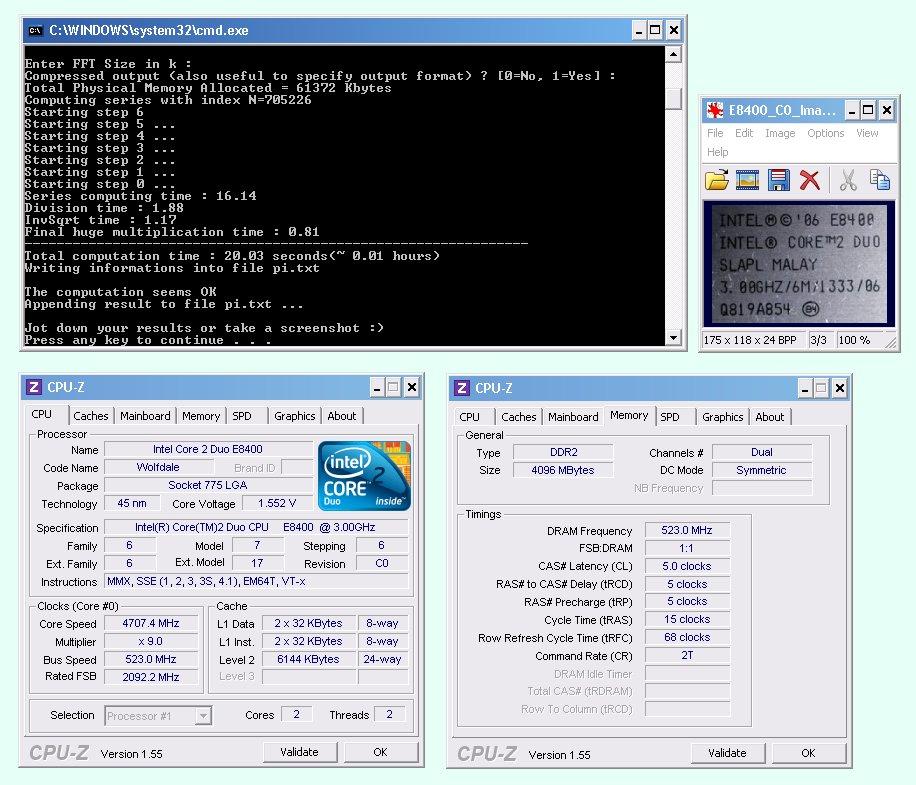
Task: Click the Code Name field Wolfdale
Action: click(158, 467)
